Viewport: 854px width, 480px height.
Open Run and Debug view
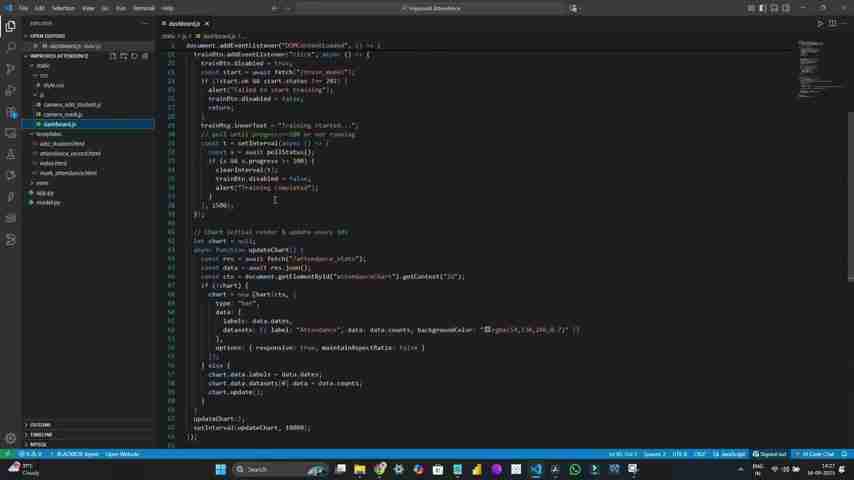[x=11, y=91]
